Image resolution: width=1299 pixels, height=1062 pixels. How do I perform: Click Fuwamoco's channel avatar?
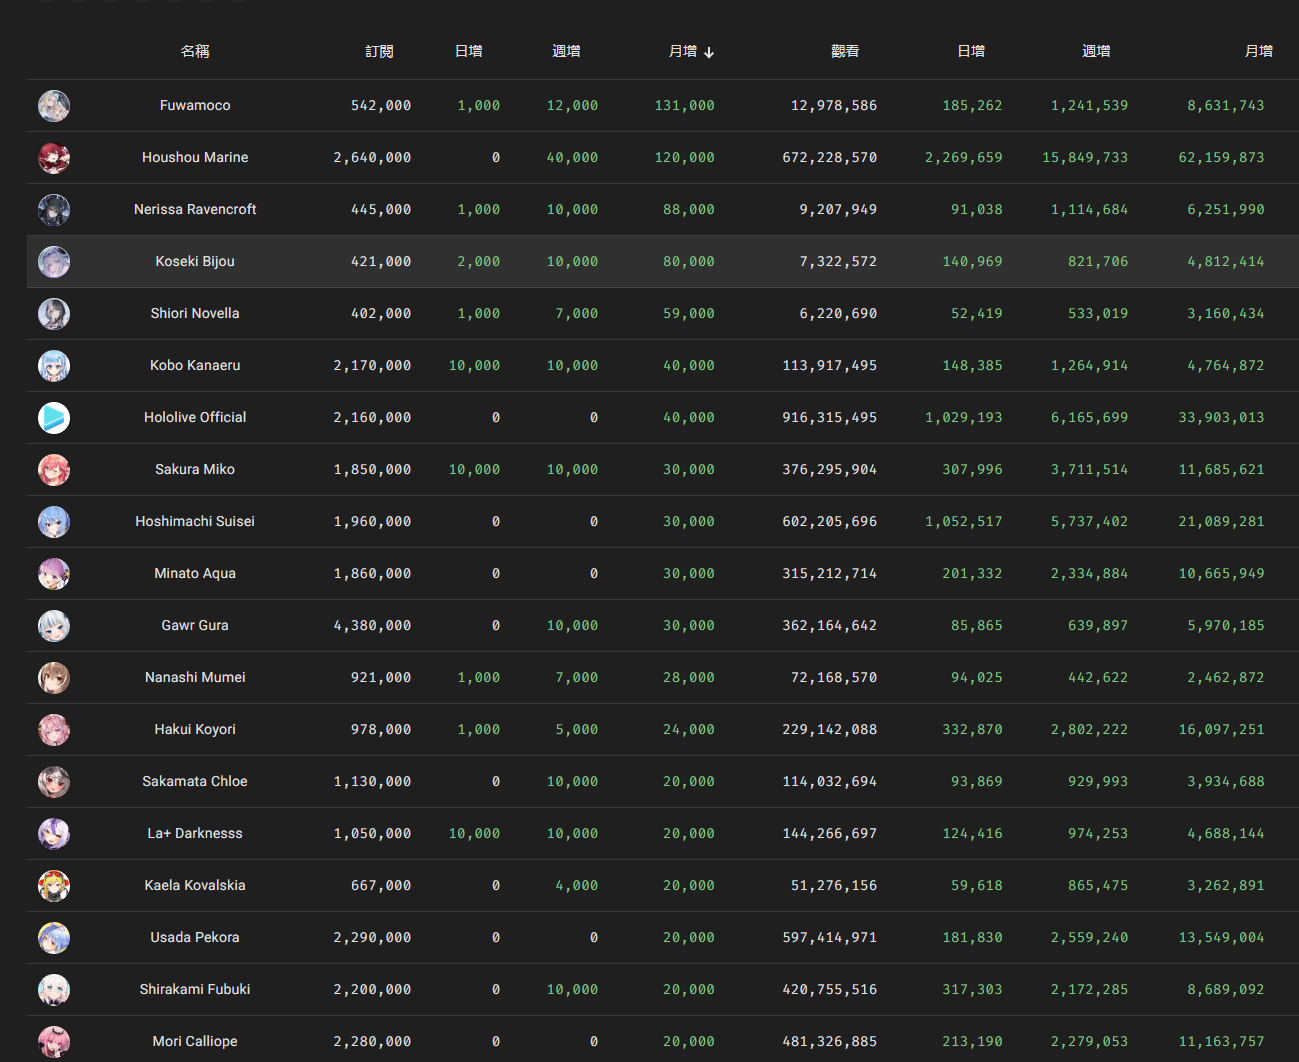click(x=54, y=106)
